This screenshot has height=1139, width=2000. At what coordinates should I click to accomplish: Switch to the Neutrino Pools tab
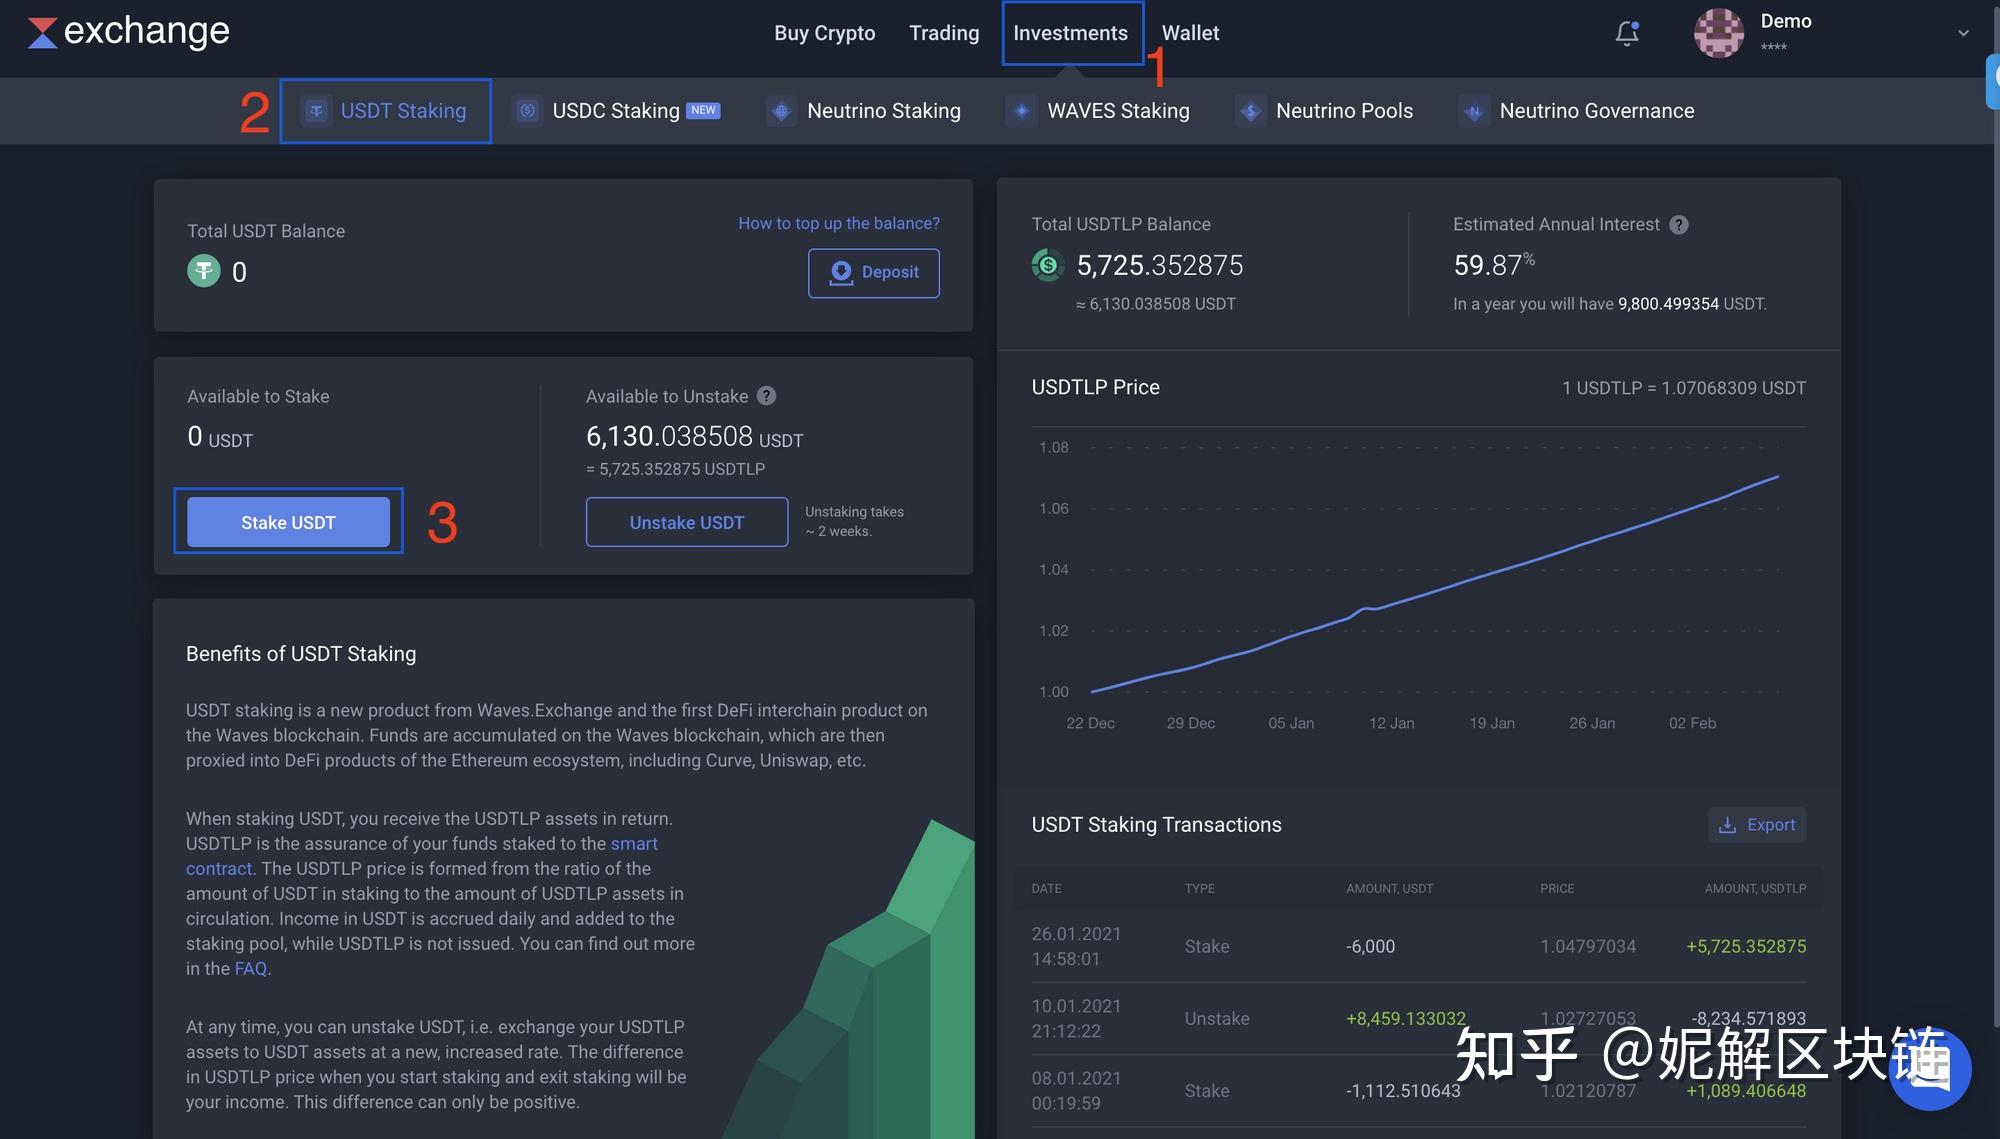[1324, 111]
